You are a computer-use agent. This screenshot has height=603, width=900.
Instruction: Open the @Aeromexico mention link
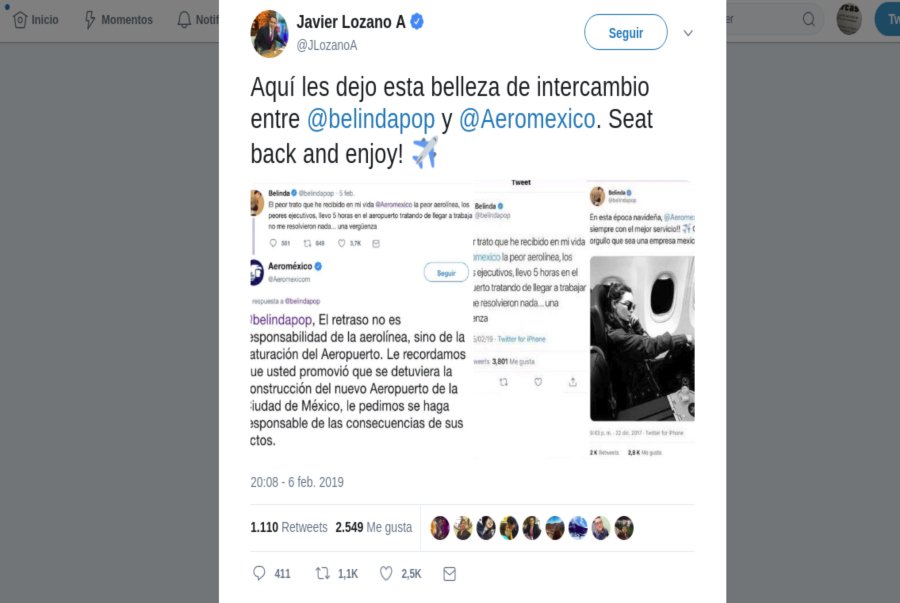pos(527,119)
